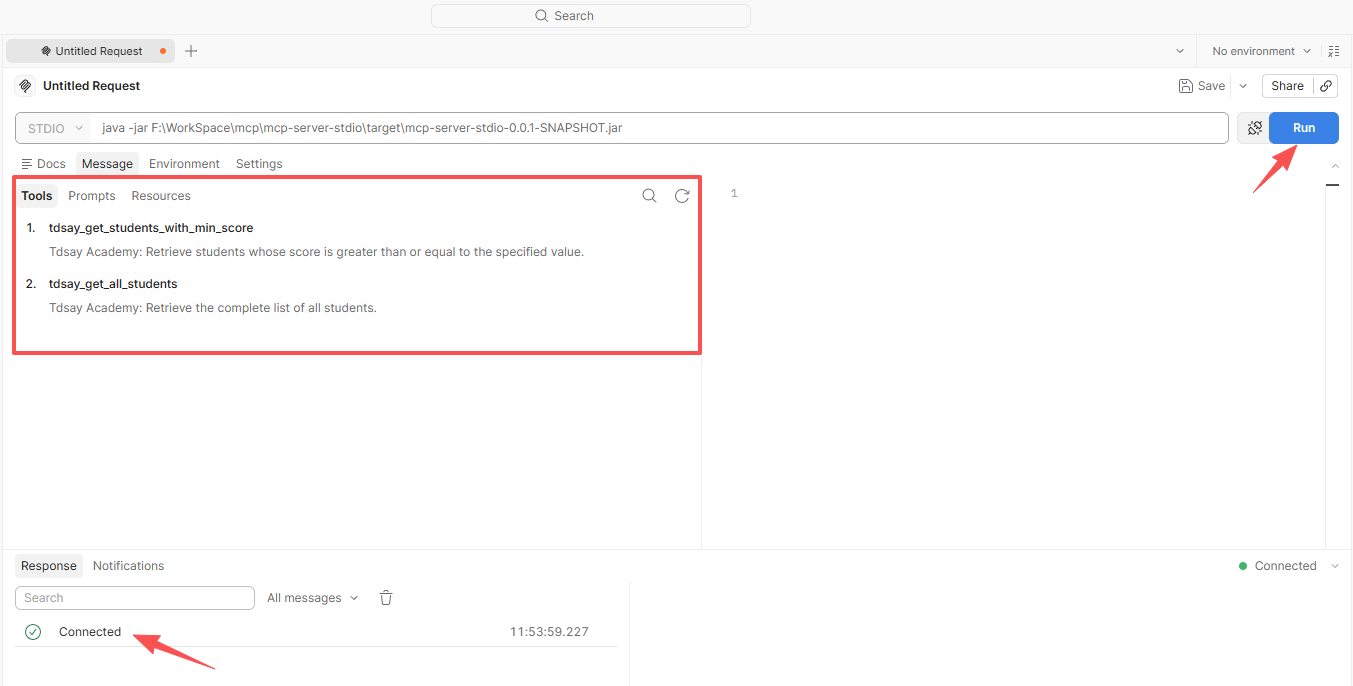Switch to the Resources tab
Image resolution: width=1353 pixels, height=686 pixels.
coord(161,196)
